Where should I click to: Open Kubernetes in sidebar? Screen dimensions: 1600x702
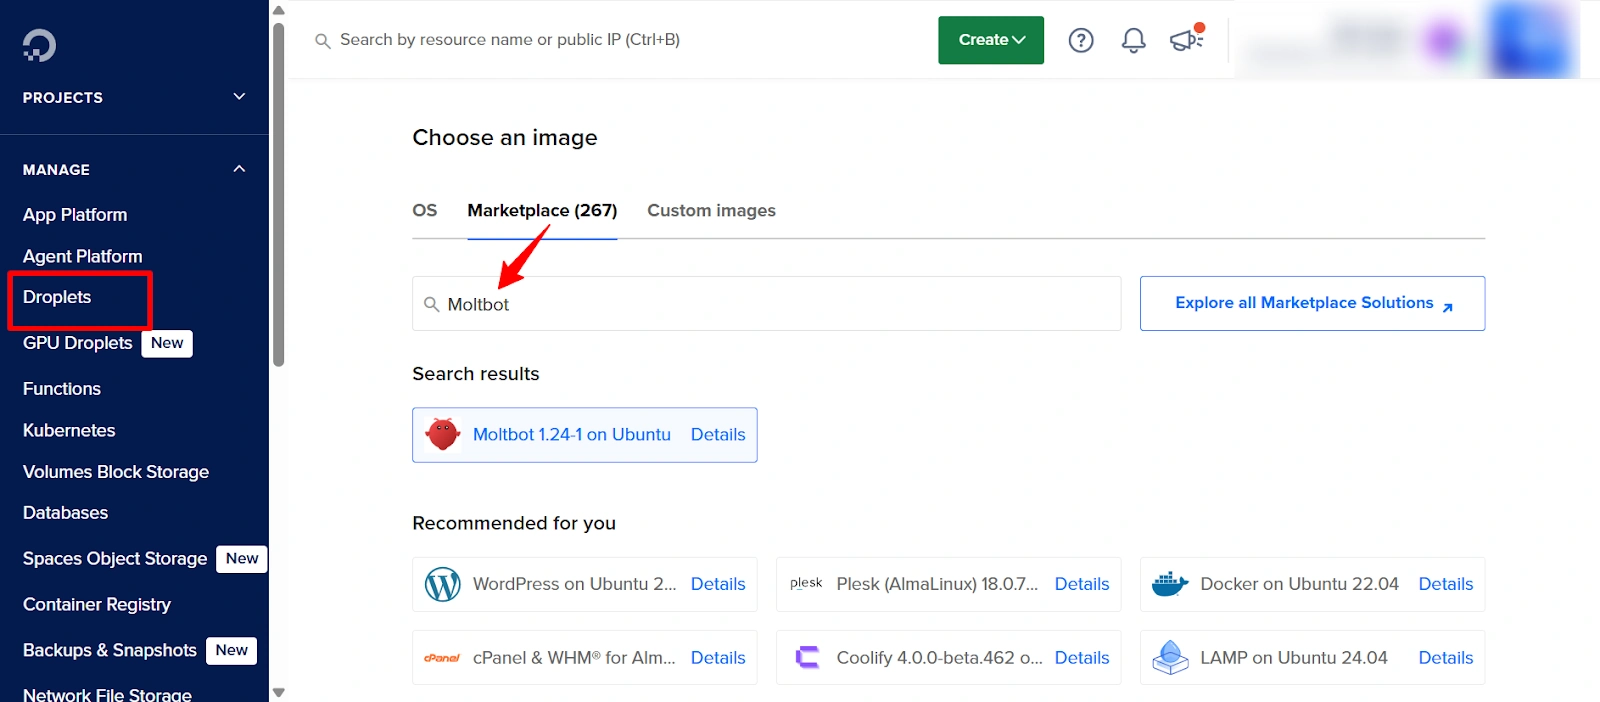pyautogui.click(x=69, y=430)
